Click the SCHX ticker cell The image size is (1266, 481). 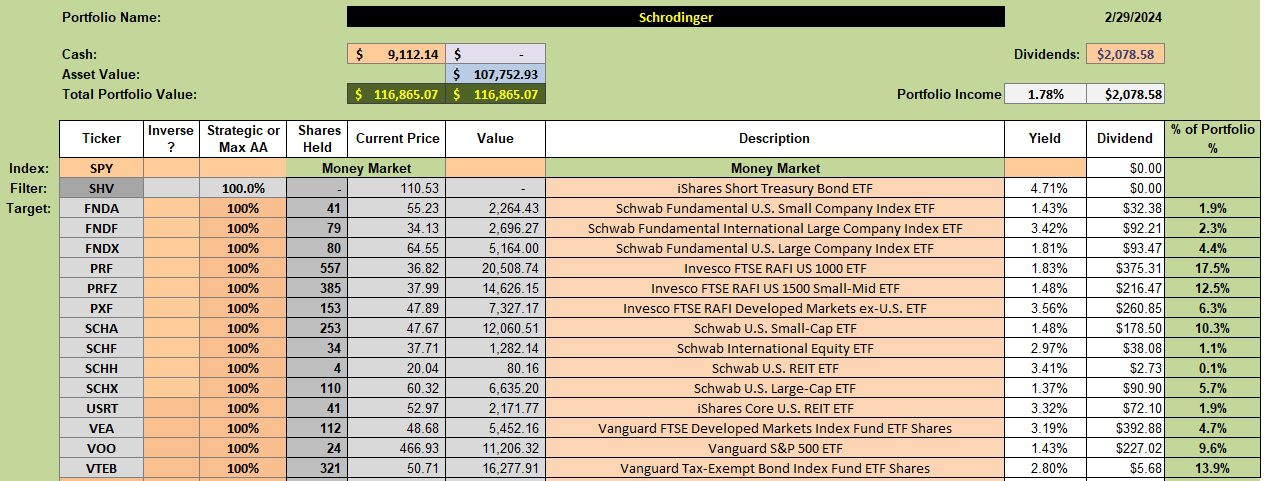(101, 388)
